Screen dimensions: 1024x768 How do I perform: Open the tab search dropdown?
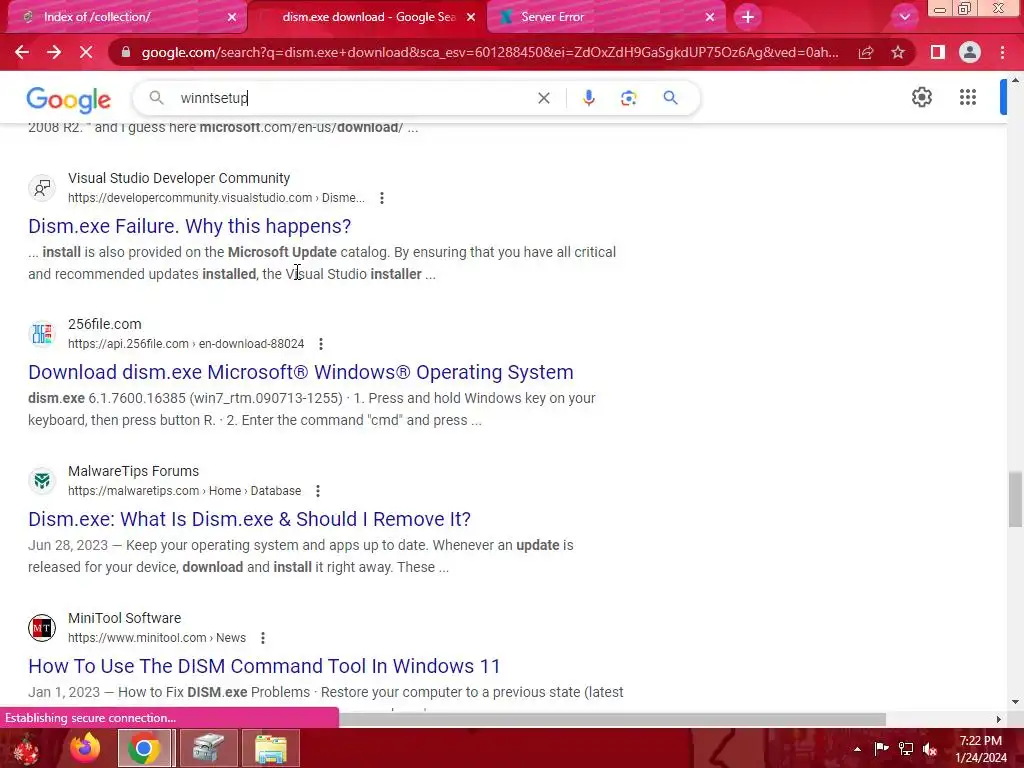click(x=904, y=17)
